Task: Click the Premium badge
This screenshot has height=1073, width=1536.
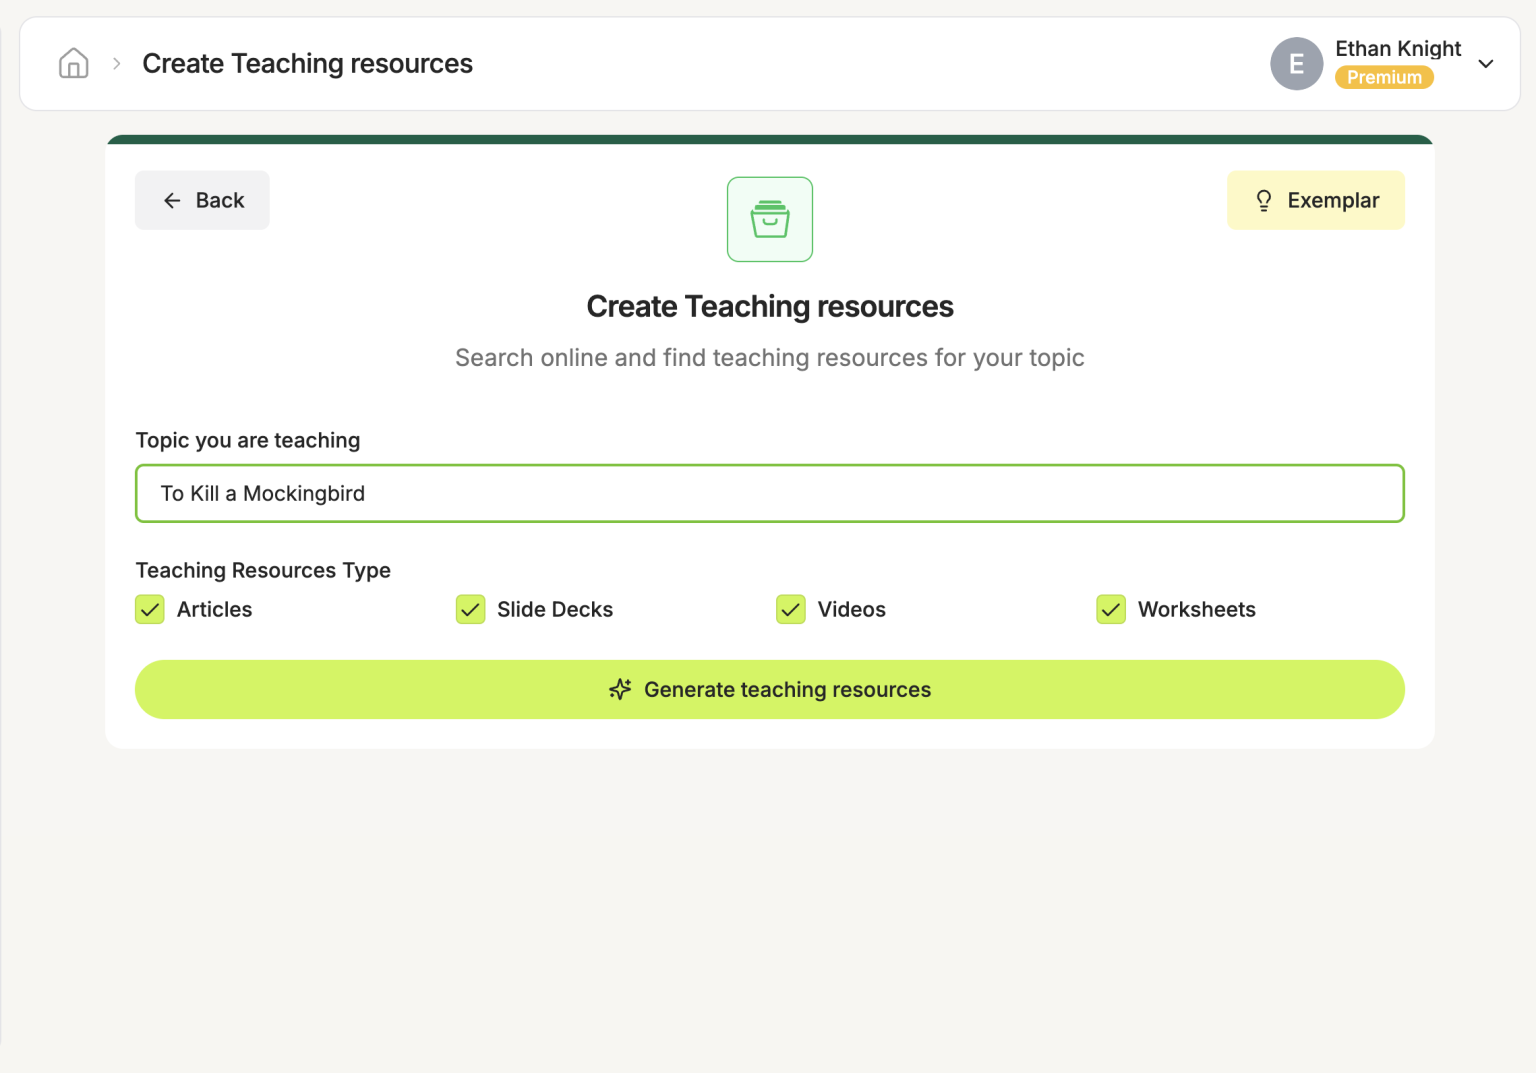Action: tap(1384, 77)
